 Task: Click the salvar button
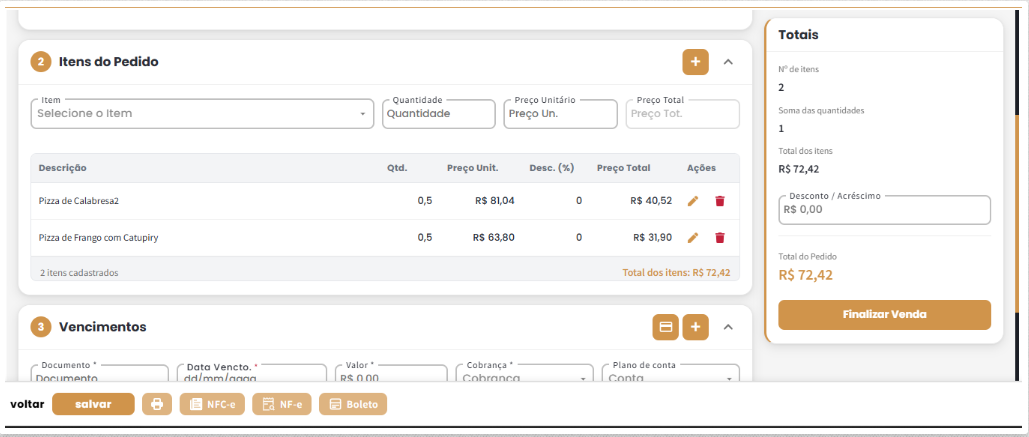(93, 404)
